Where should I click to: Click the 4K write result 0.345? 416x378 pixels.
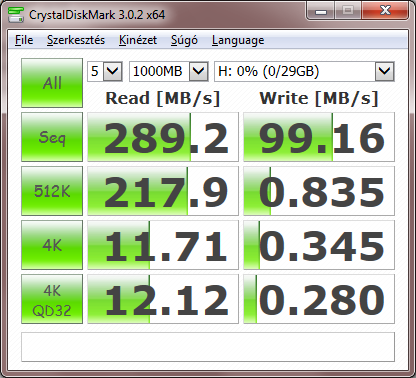319,245
